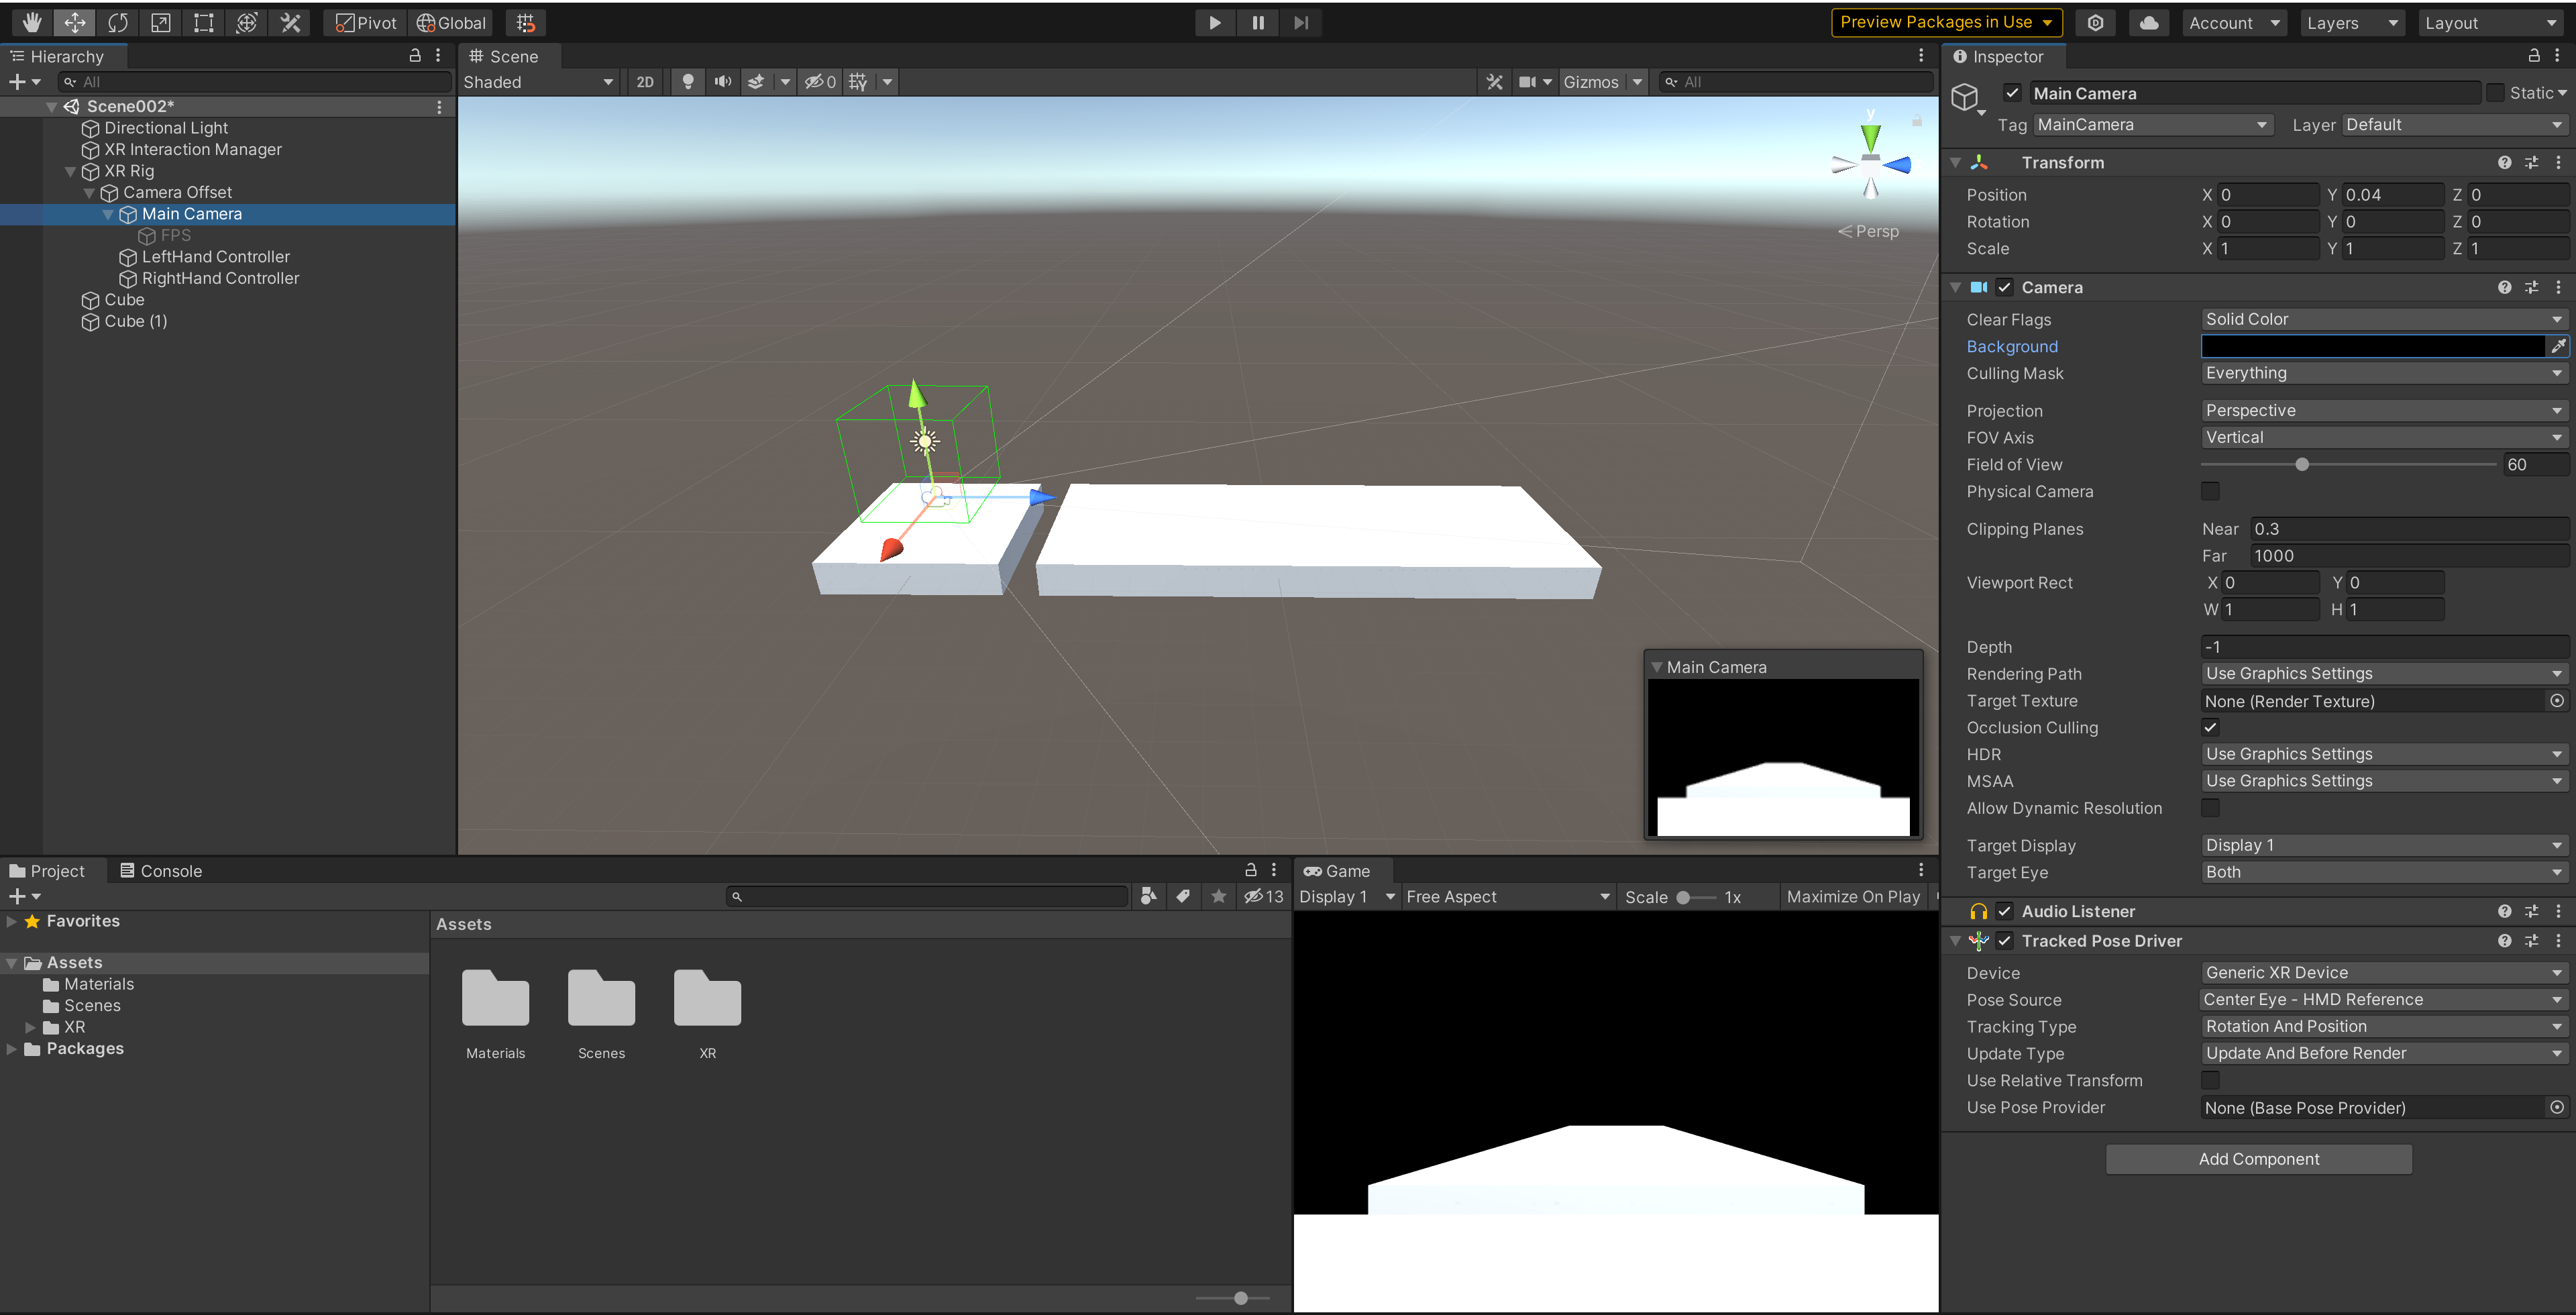Screen dimensions: 2576x1315
Task: Toggle 2D scene view mode
Action: coord(645,82)
